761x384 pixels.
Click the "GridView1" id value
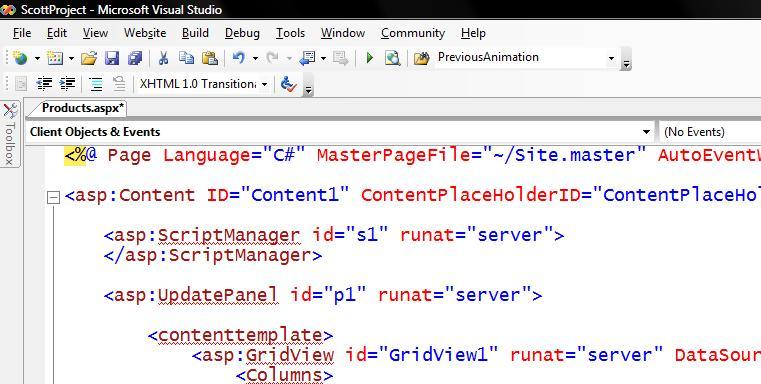(438, 355)
